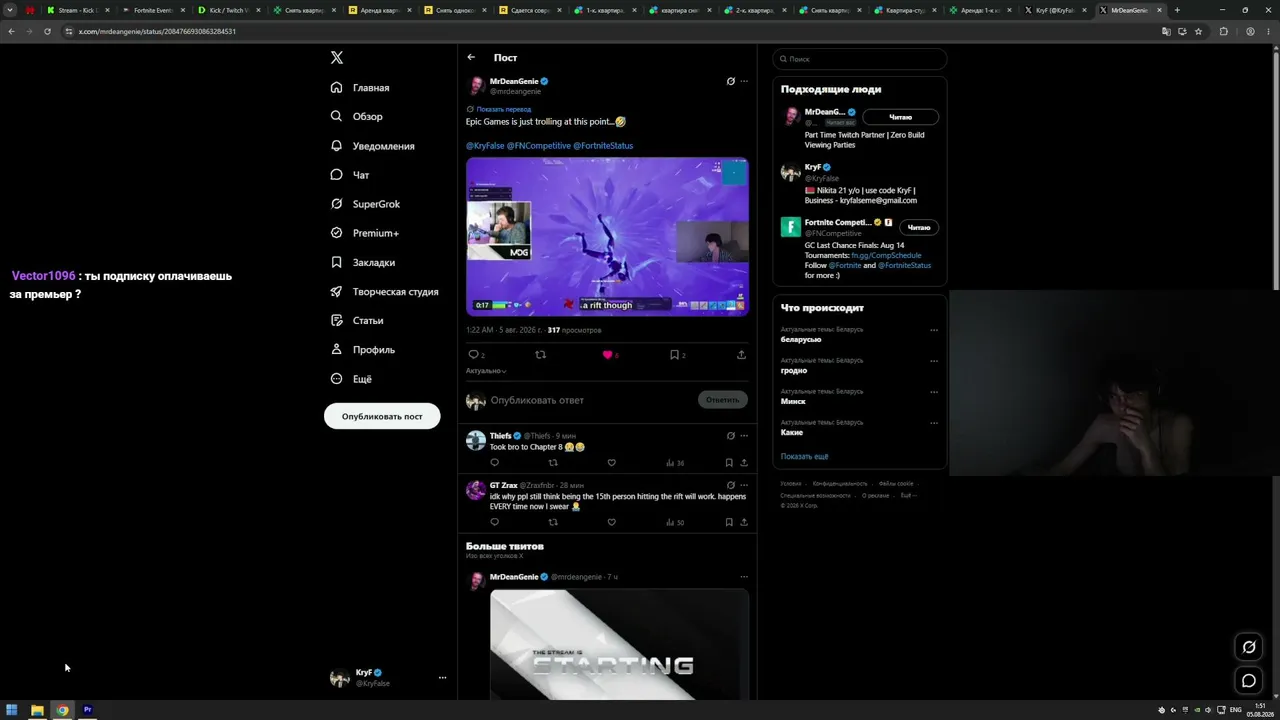Open options on the 7 ч MrDeanGenie post
This screenshot has height=720, width=1280.
pos(744,577)
